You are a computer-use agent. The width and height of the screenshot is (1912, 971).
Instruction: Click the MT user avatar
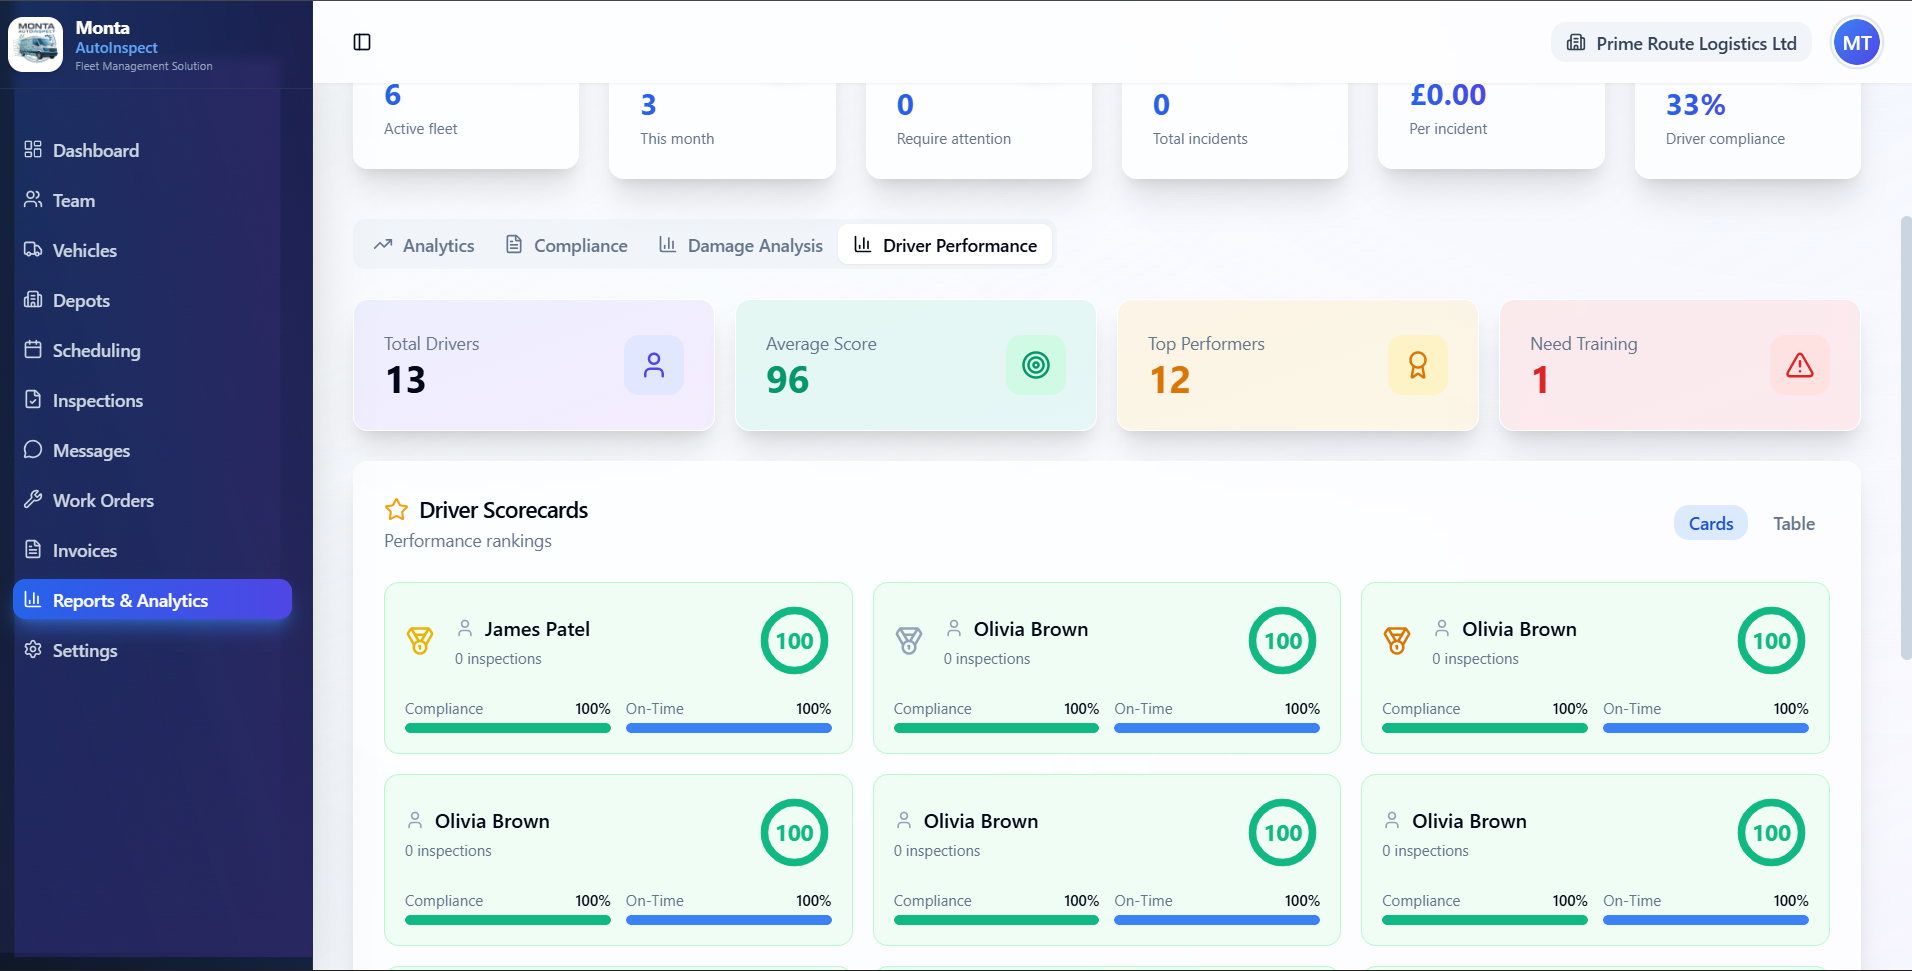(1856, 43)
